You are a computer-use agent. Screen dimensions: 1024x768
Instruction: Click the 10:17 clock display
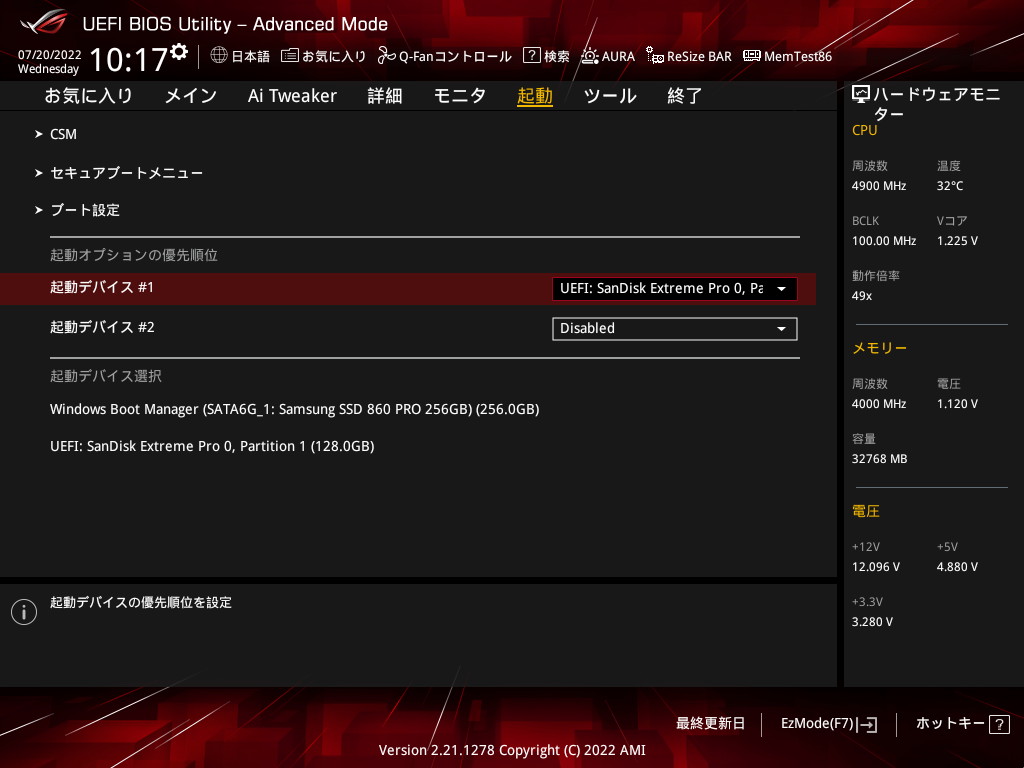tap(129, 59)
